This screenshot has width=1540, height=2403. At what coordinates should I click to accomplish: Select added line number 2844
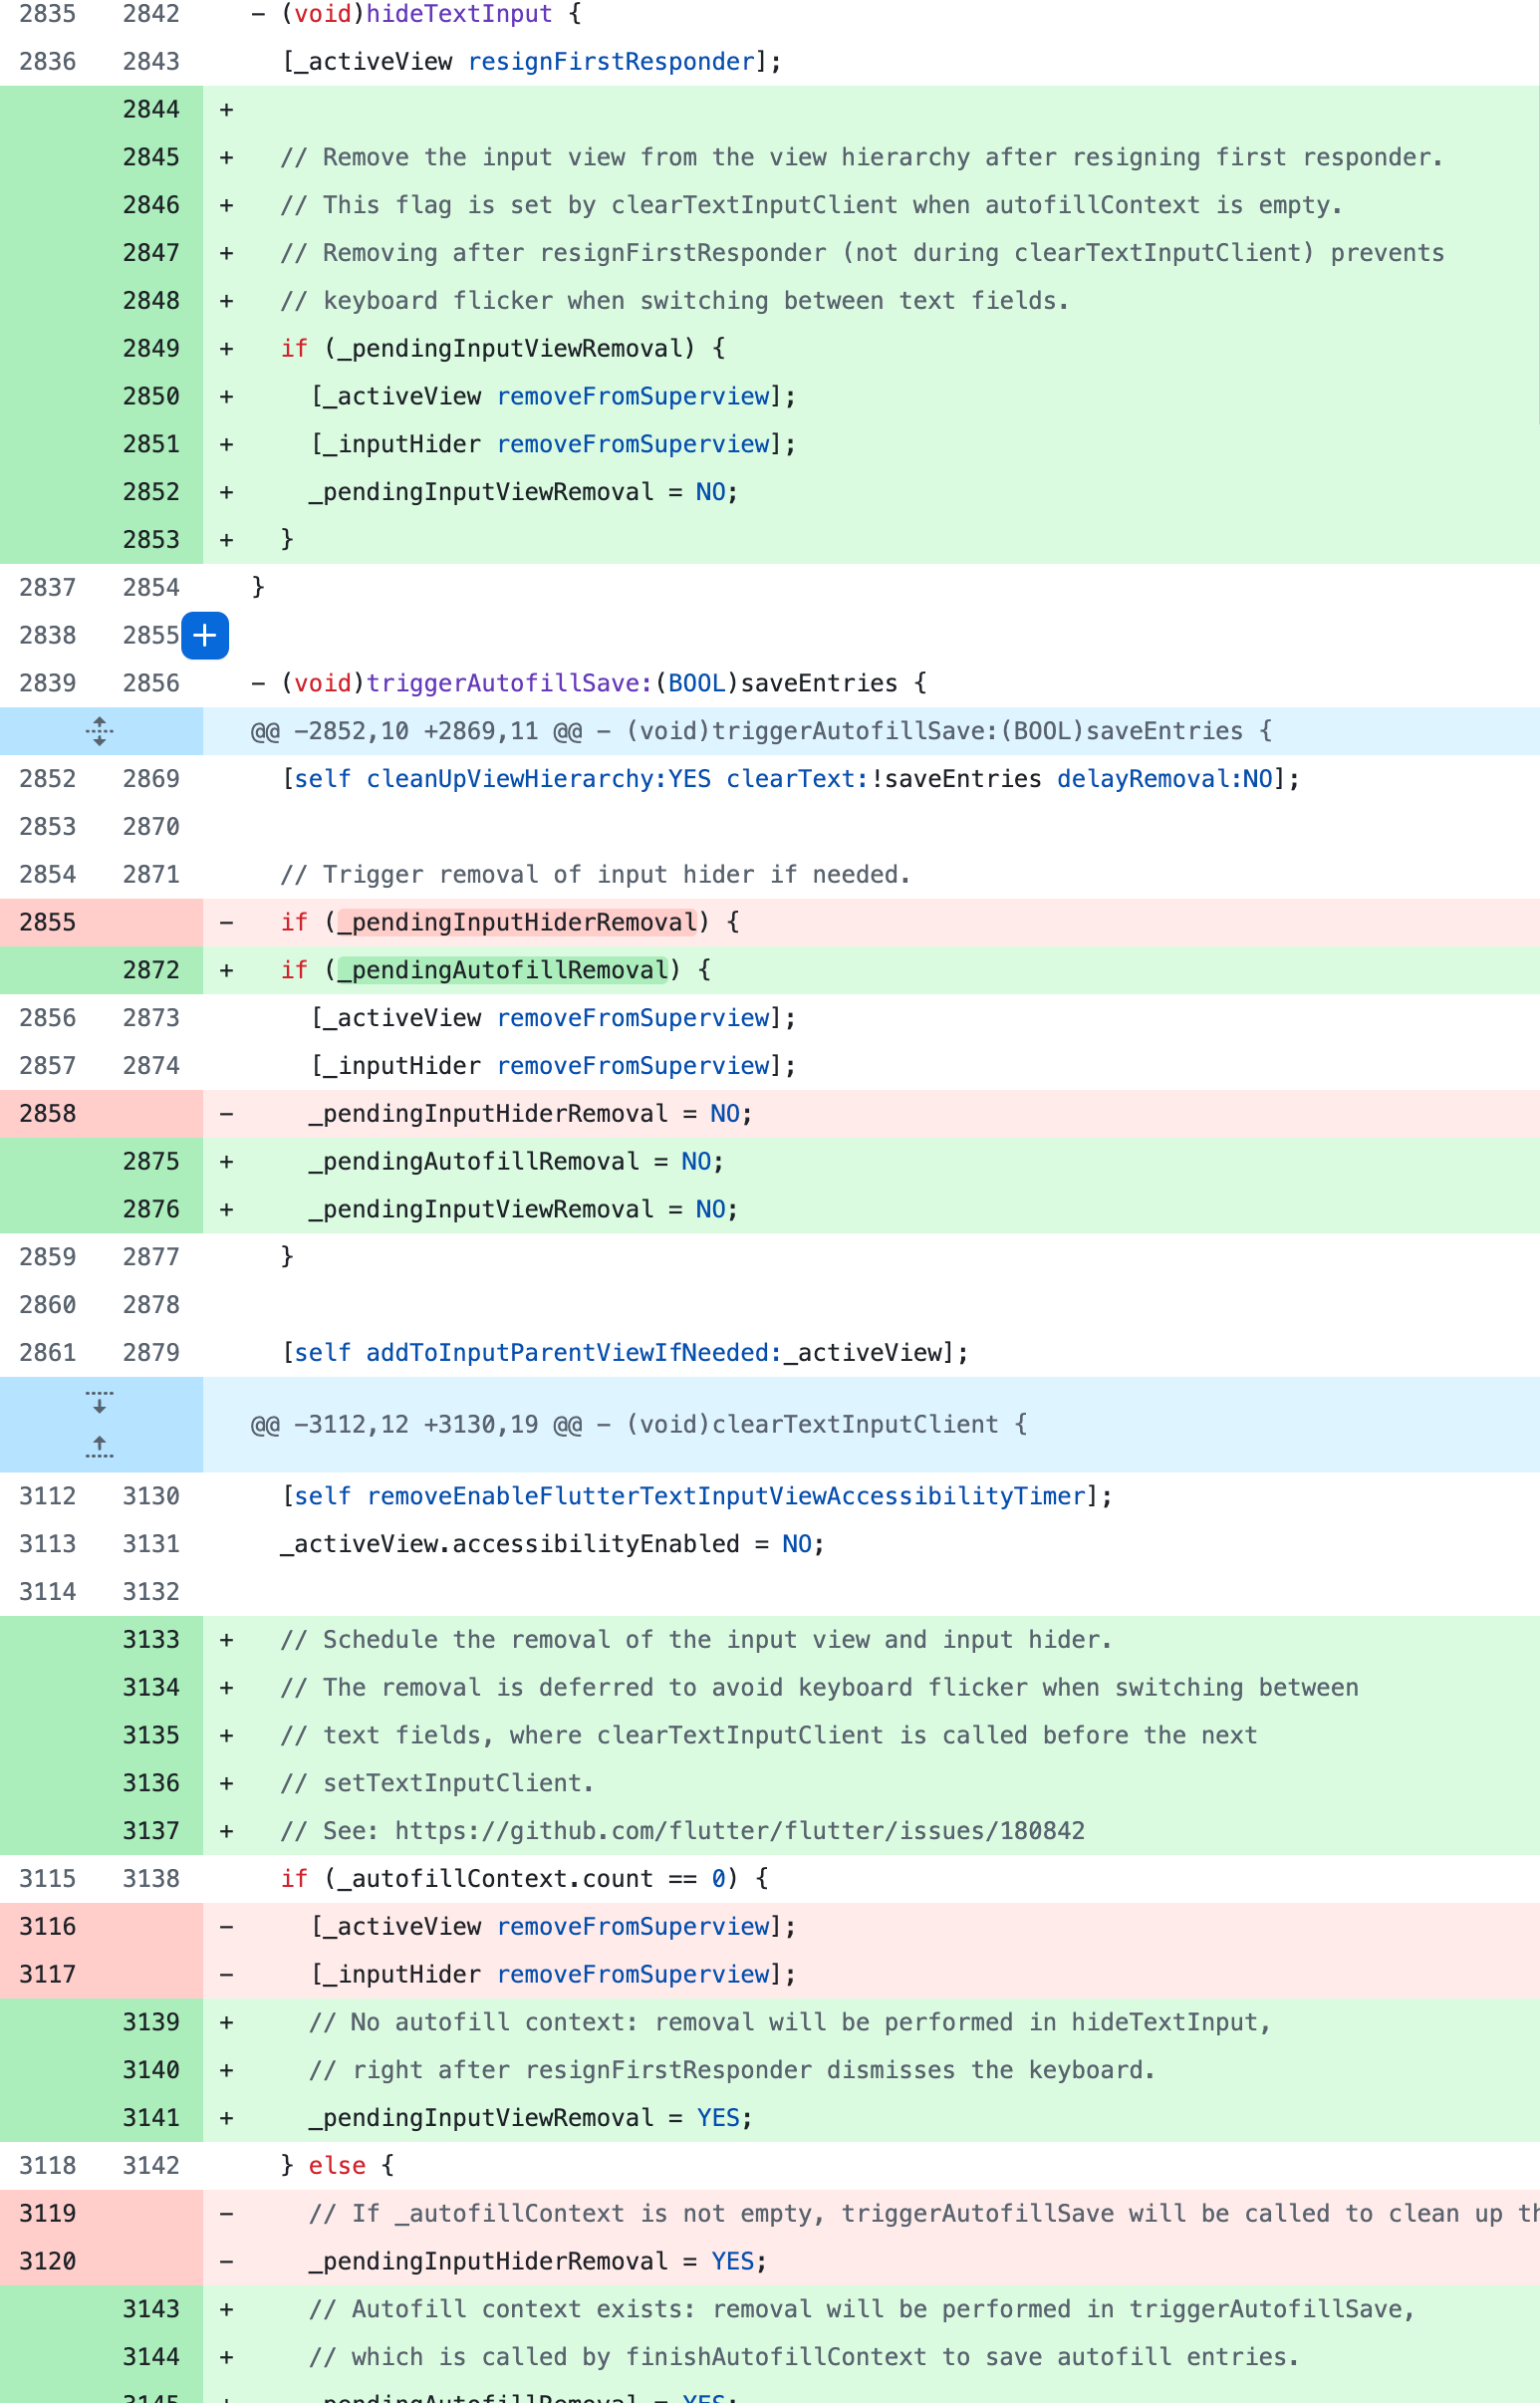[x=151, y=110]
